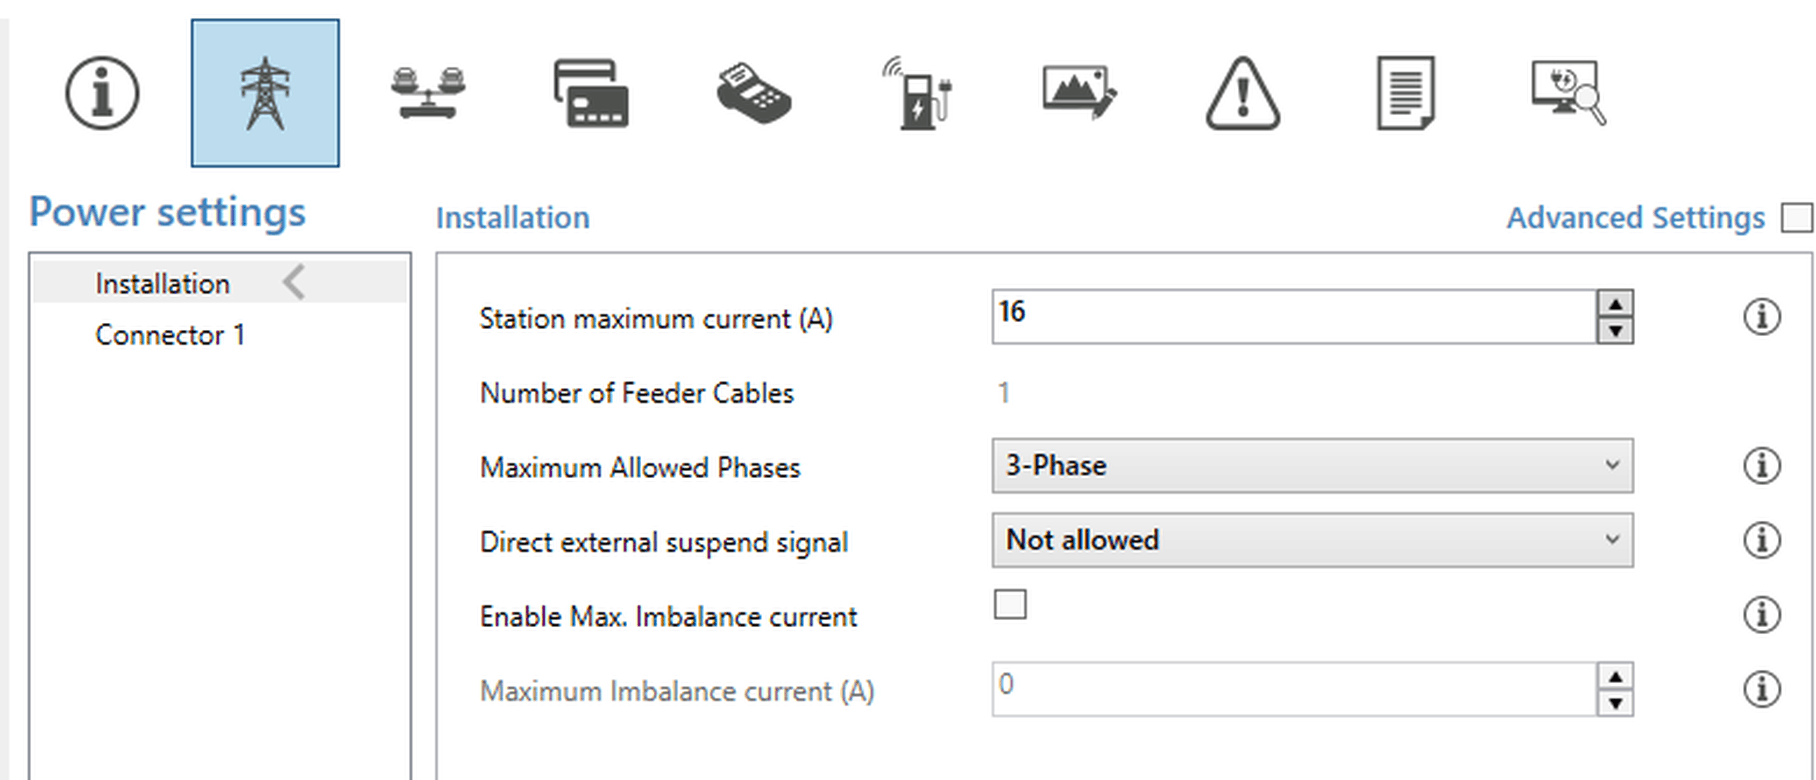The height and width of the screenshot is (780, 1816).
Task: Select Installation in the side list
Action: pos(163,284)
